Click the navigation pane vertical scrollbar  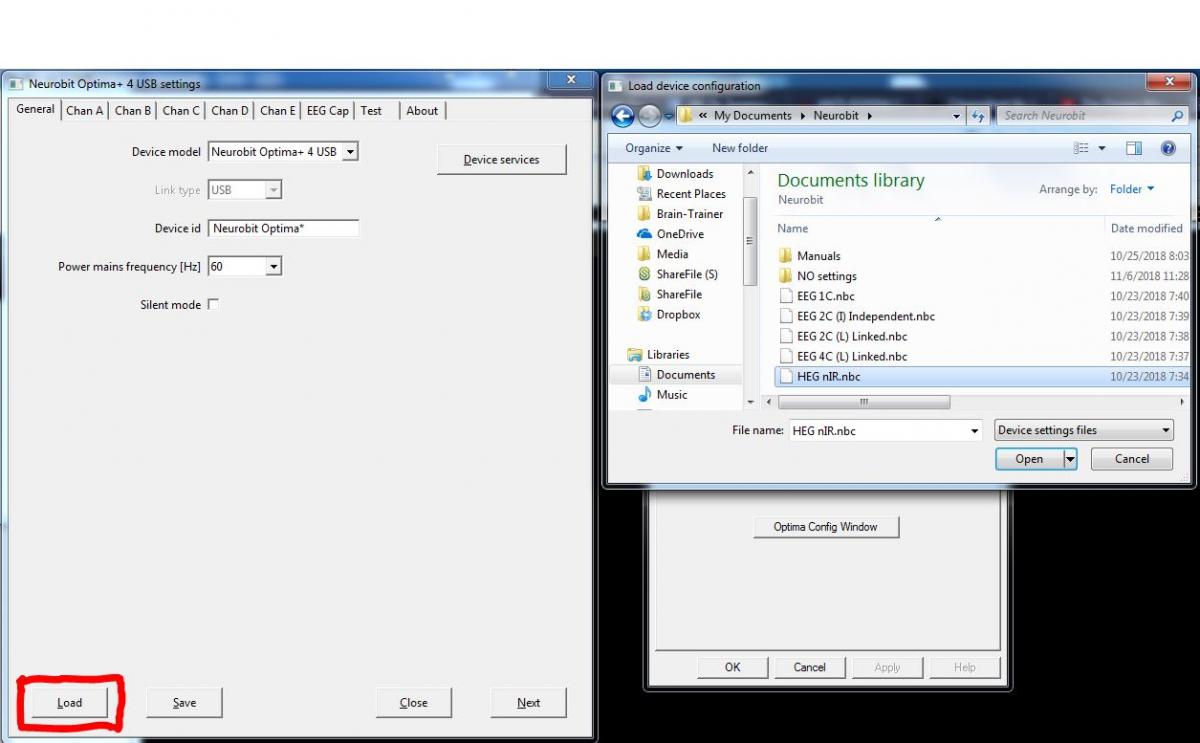750,242
